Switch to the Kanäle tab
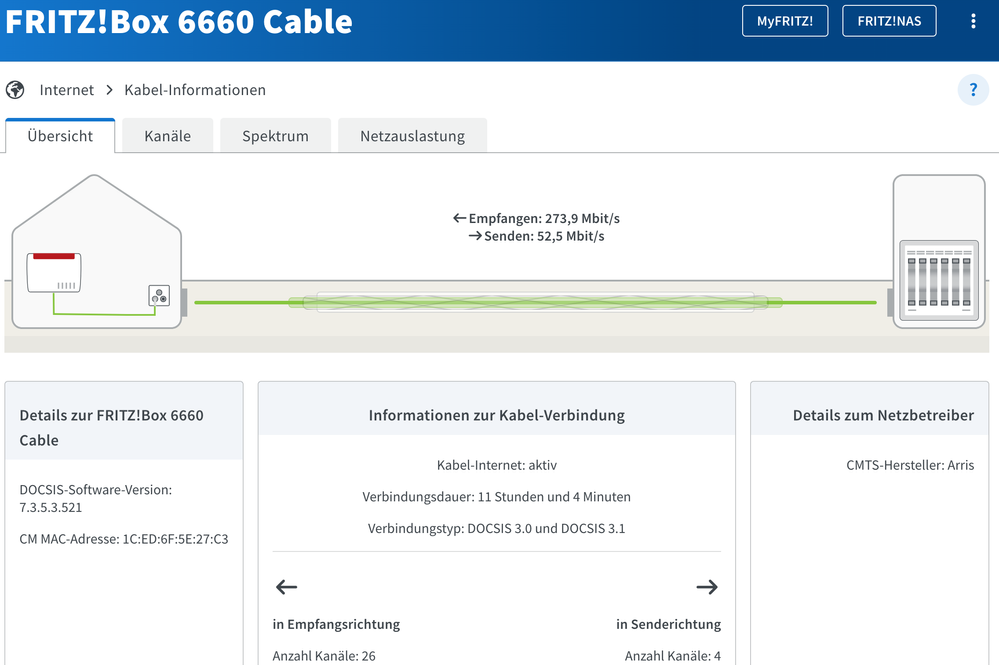 168,136
